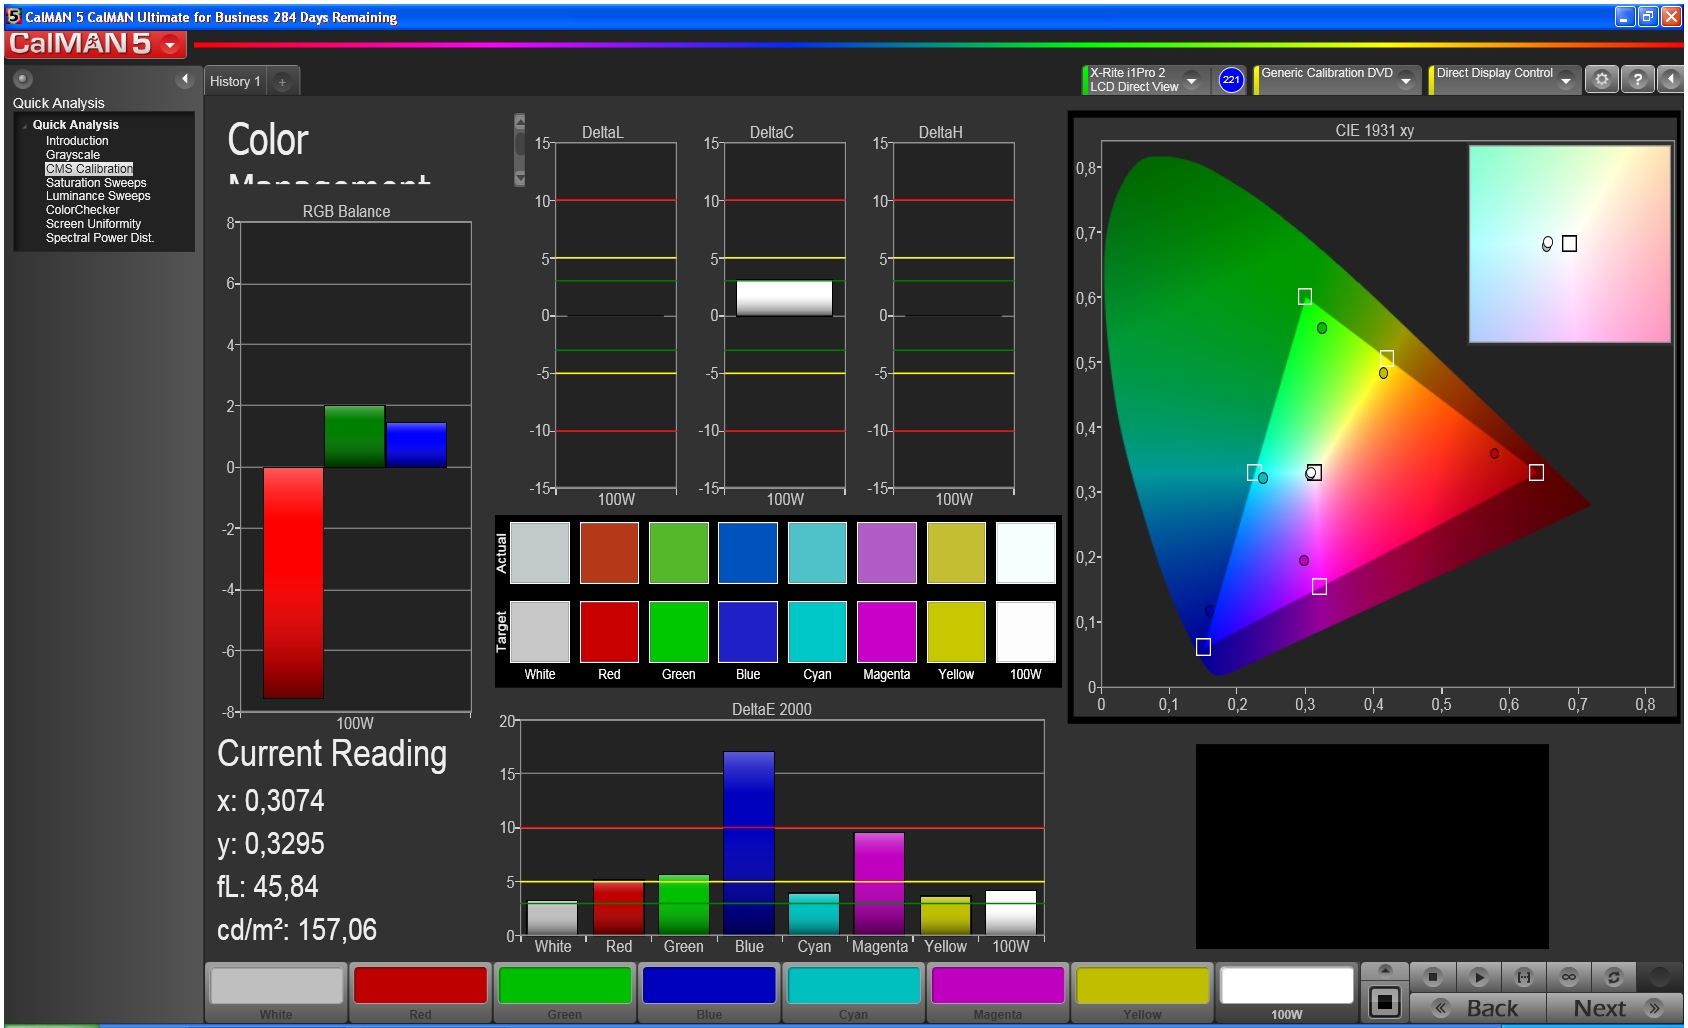The height and width of the screenshot is (1028, 1688).
Task: Click the play read-series icon
Action: [x=1478, y=977]
